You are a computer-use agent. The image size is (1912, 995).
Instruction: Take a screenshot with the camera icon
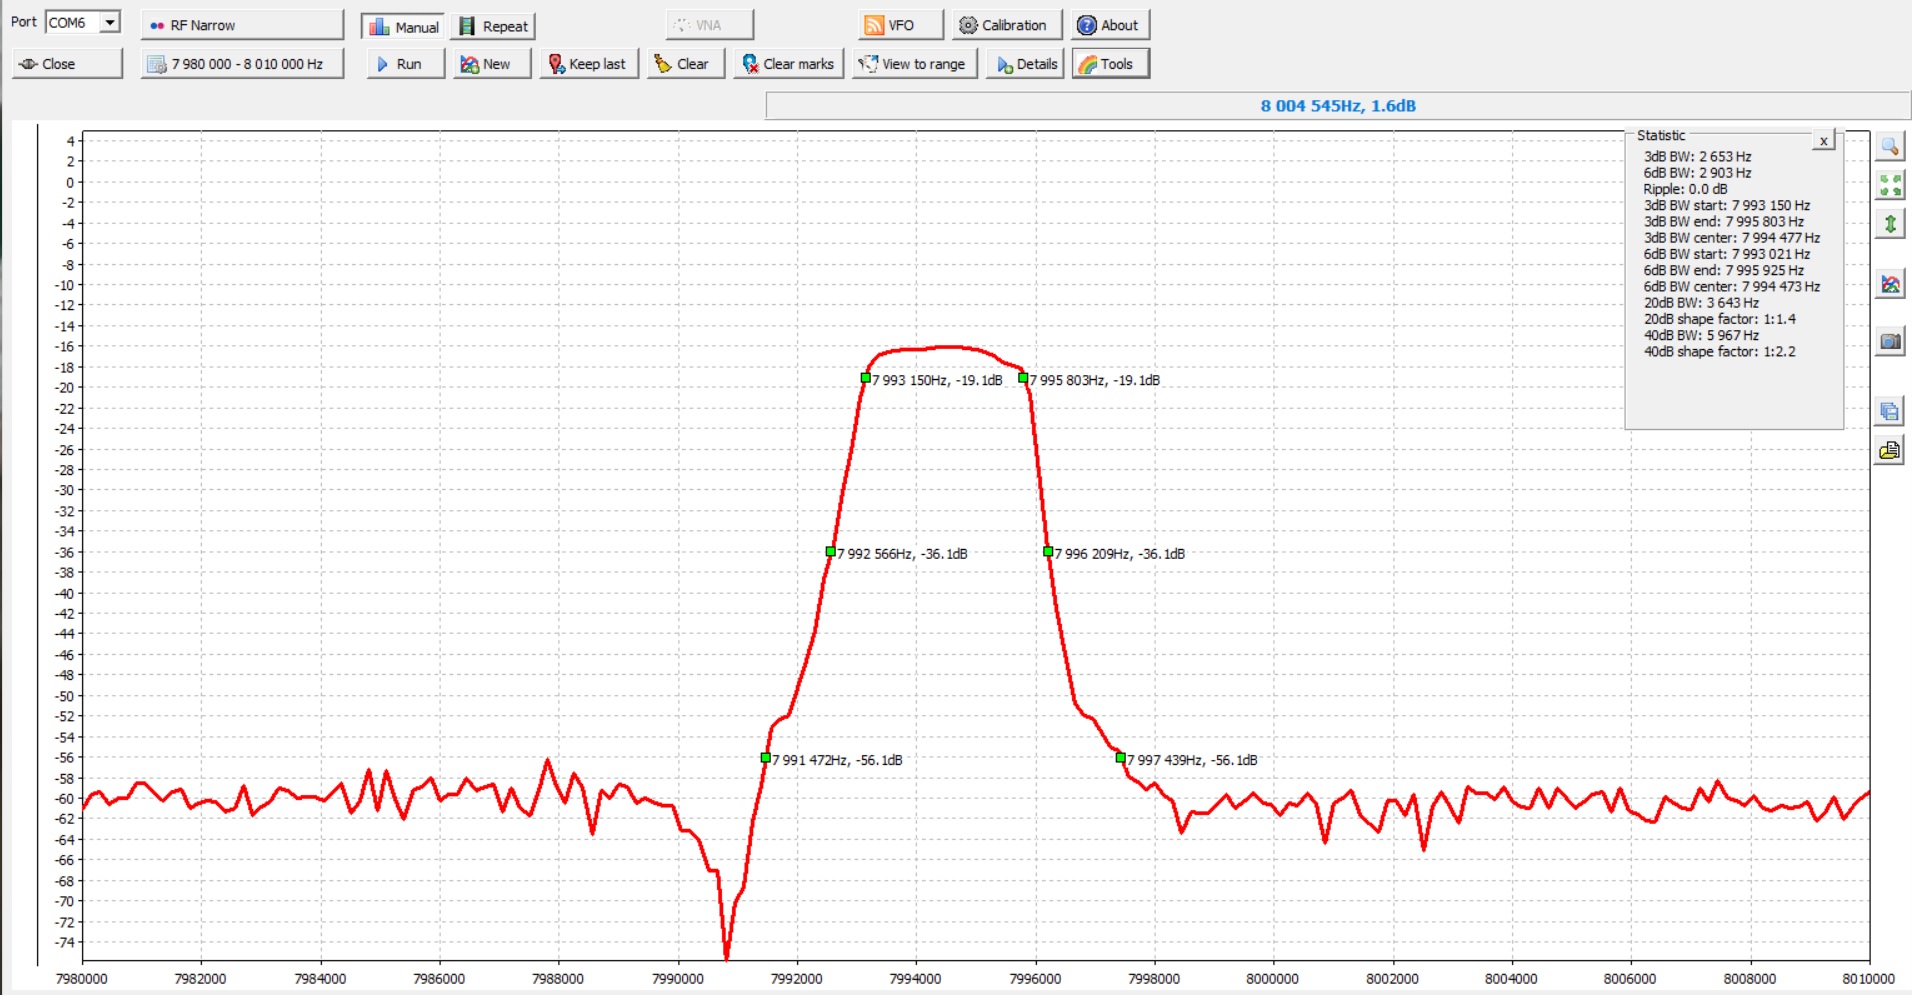[x=1889, y=342]
